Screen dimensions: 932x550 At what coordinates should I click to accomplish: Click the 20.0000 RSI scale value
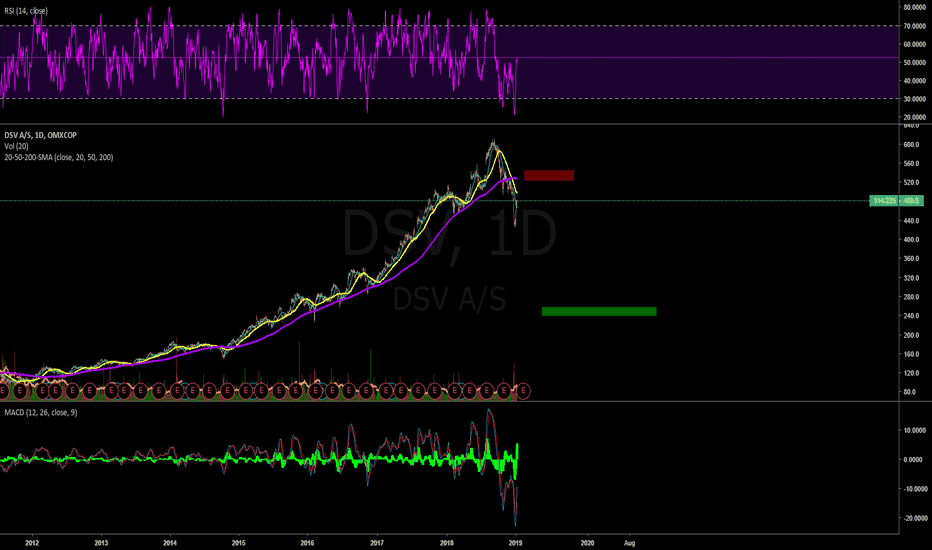[x=915, y=118]
